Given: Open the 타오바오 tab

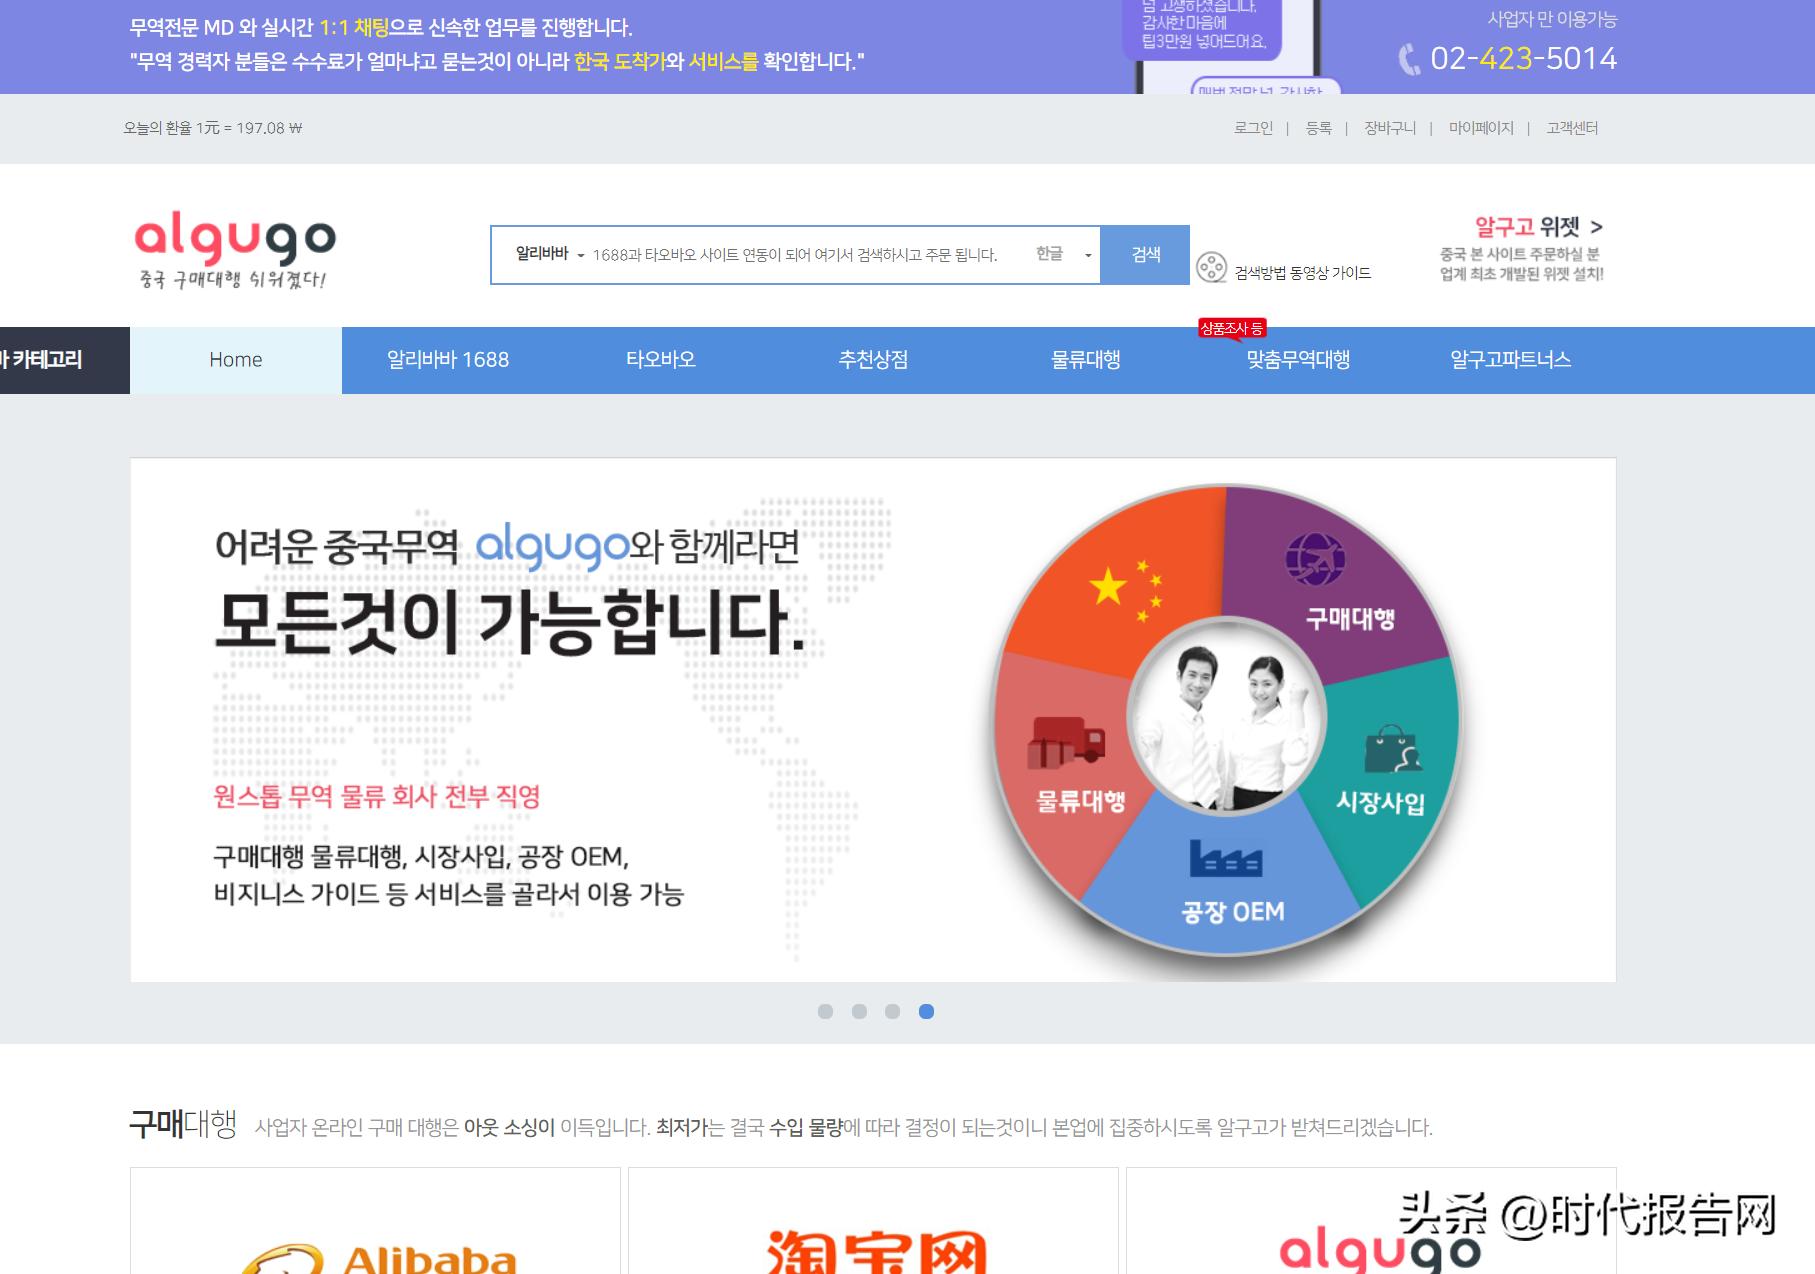Looking at the screenshot, I should coord(661,360).
